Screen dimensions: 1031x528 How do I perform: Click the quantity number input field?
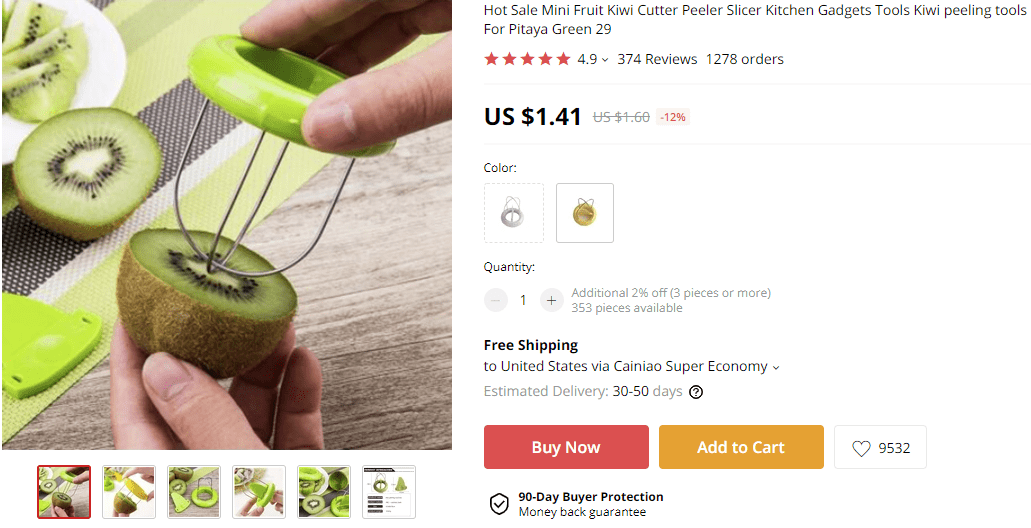click(x=523, y=300)
